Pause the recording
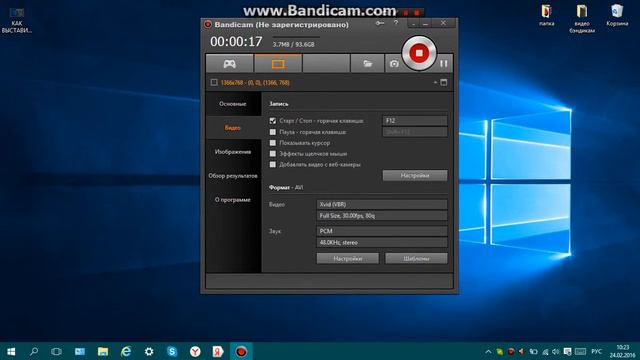The height and width of the screenshot is (360, 640). (x=444, y=64)
